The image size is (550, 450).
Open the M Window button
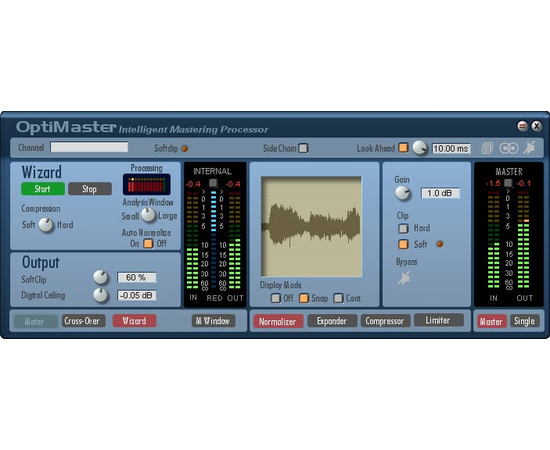coord(213,321)
